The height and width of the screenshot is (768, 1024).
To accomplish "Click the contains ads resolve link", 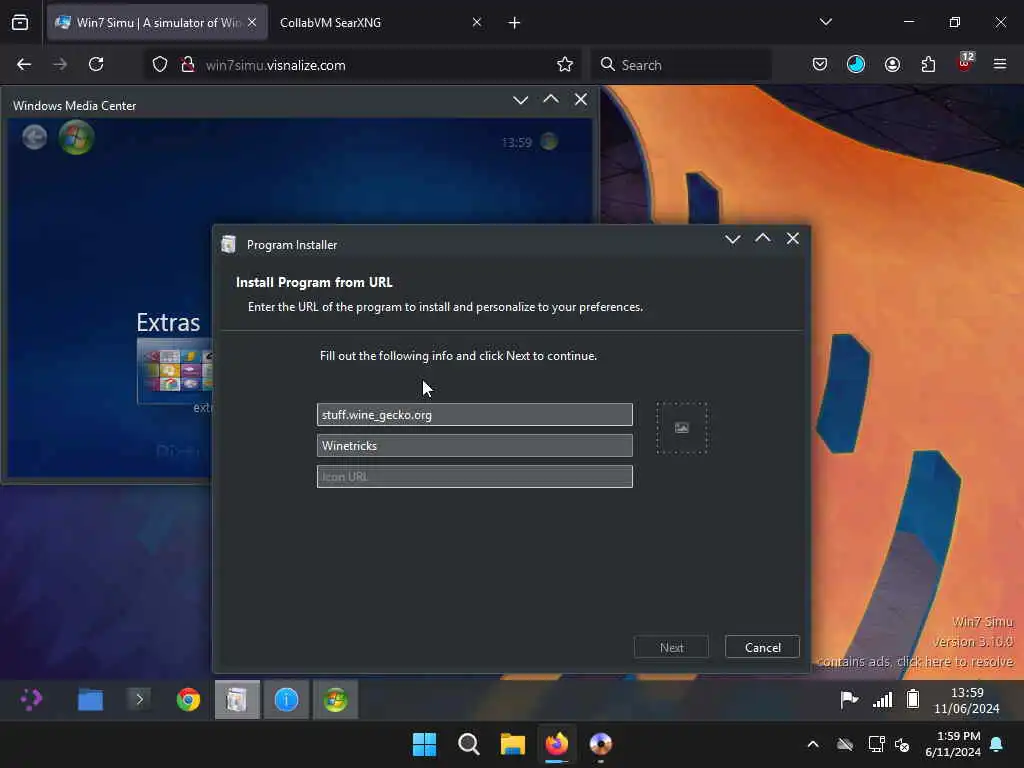I will click(916, 662).
